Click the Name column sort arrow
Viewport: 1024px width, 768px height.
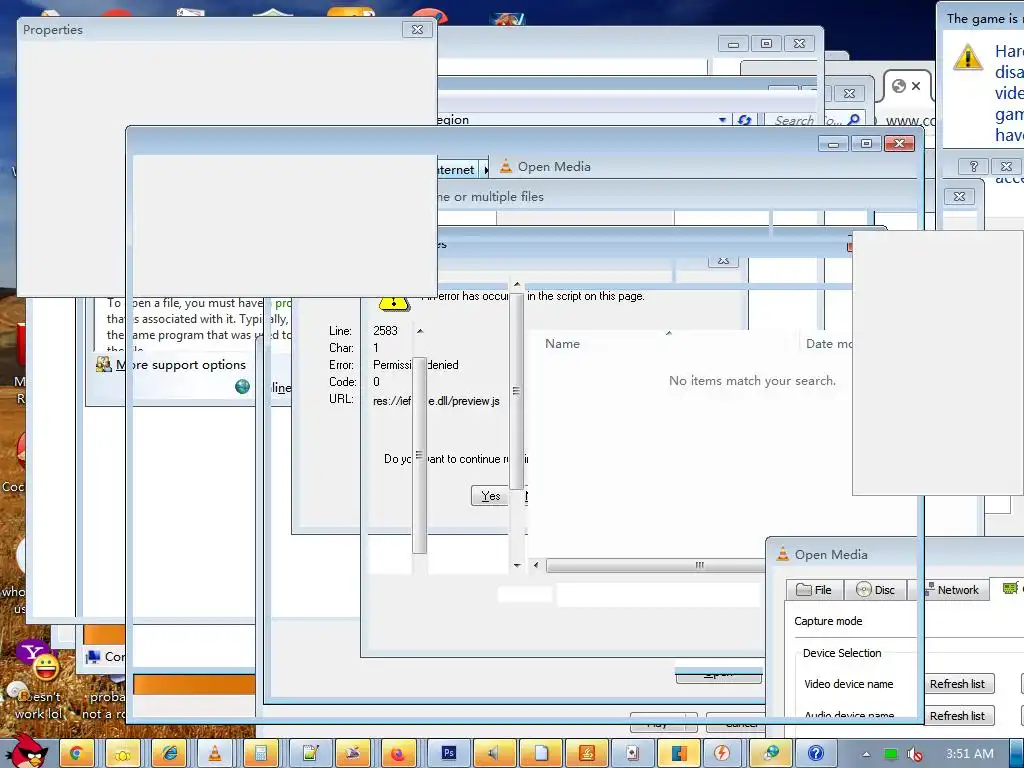pos(668,333)
